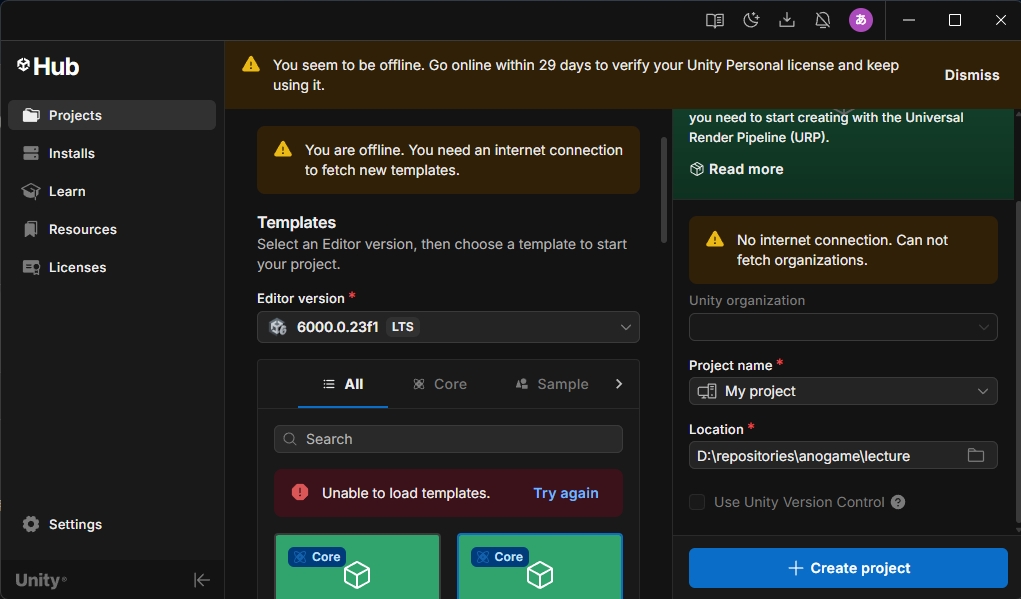Collapse the sidebar using the arrow icon
Image resolution: width=1021 pixels, height=599 pixels.
201,580
